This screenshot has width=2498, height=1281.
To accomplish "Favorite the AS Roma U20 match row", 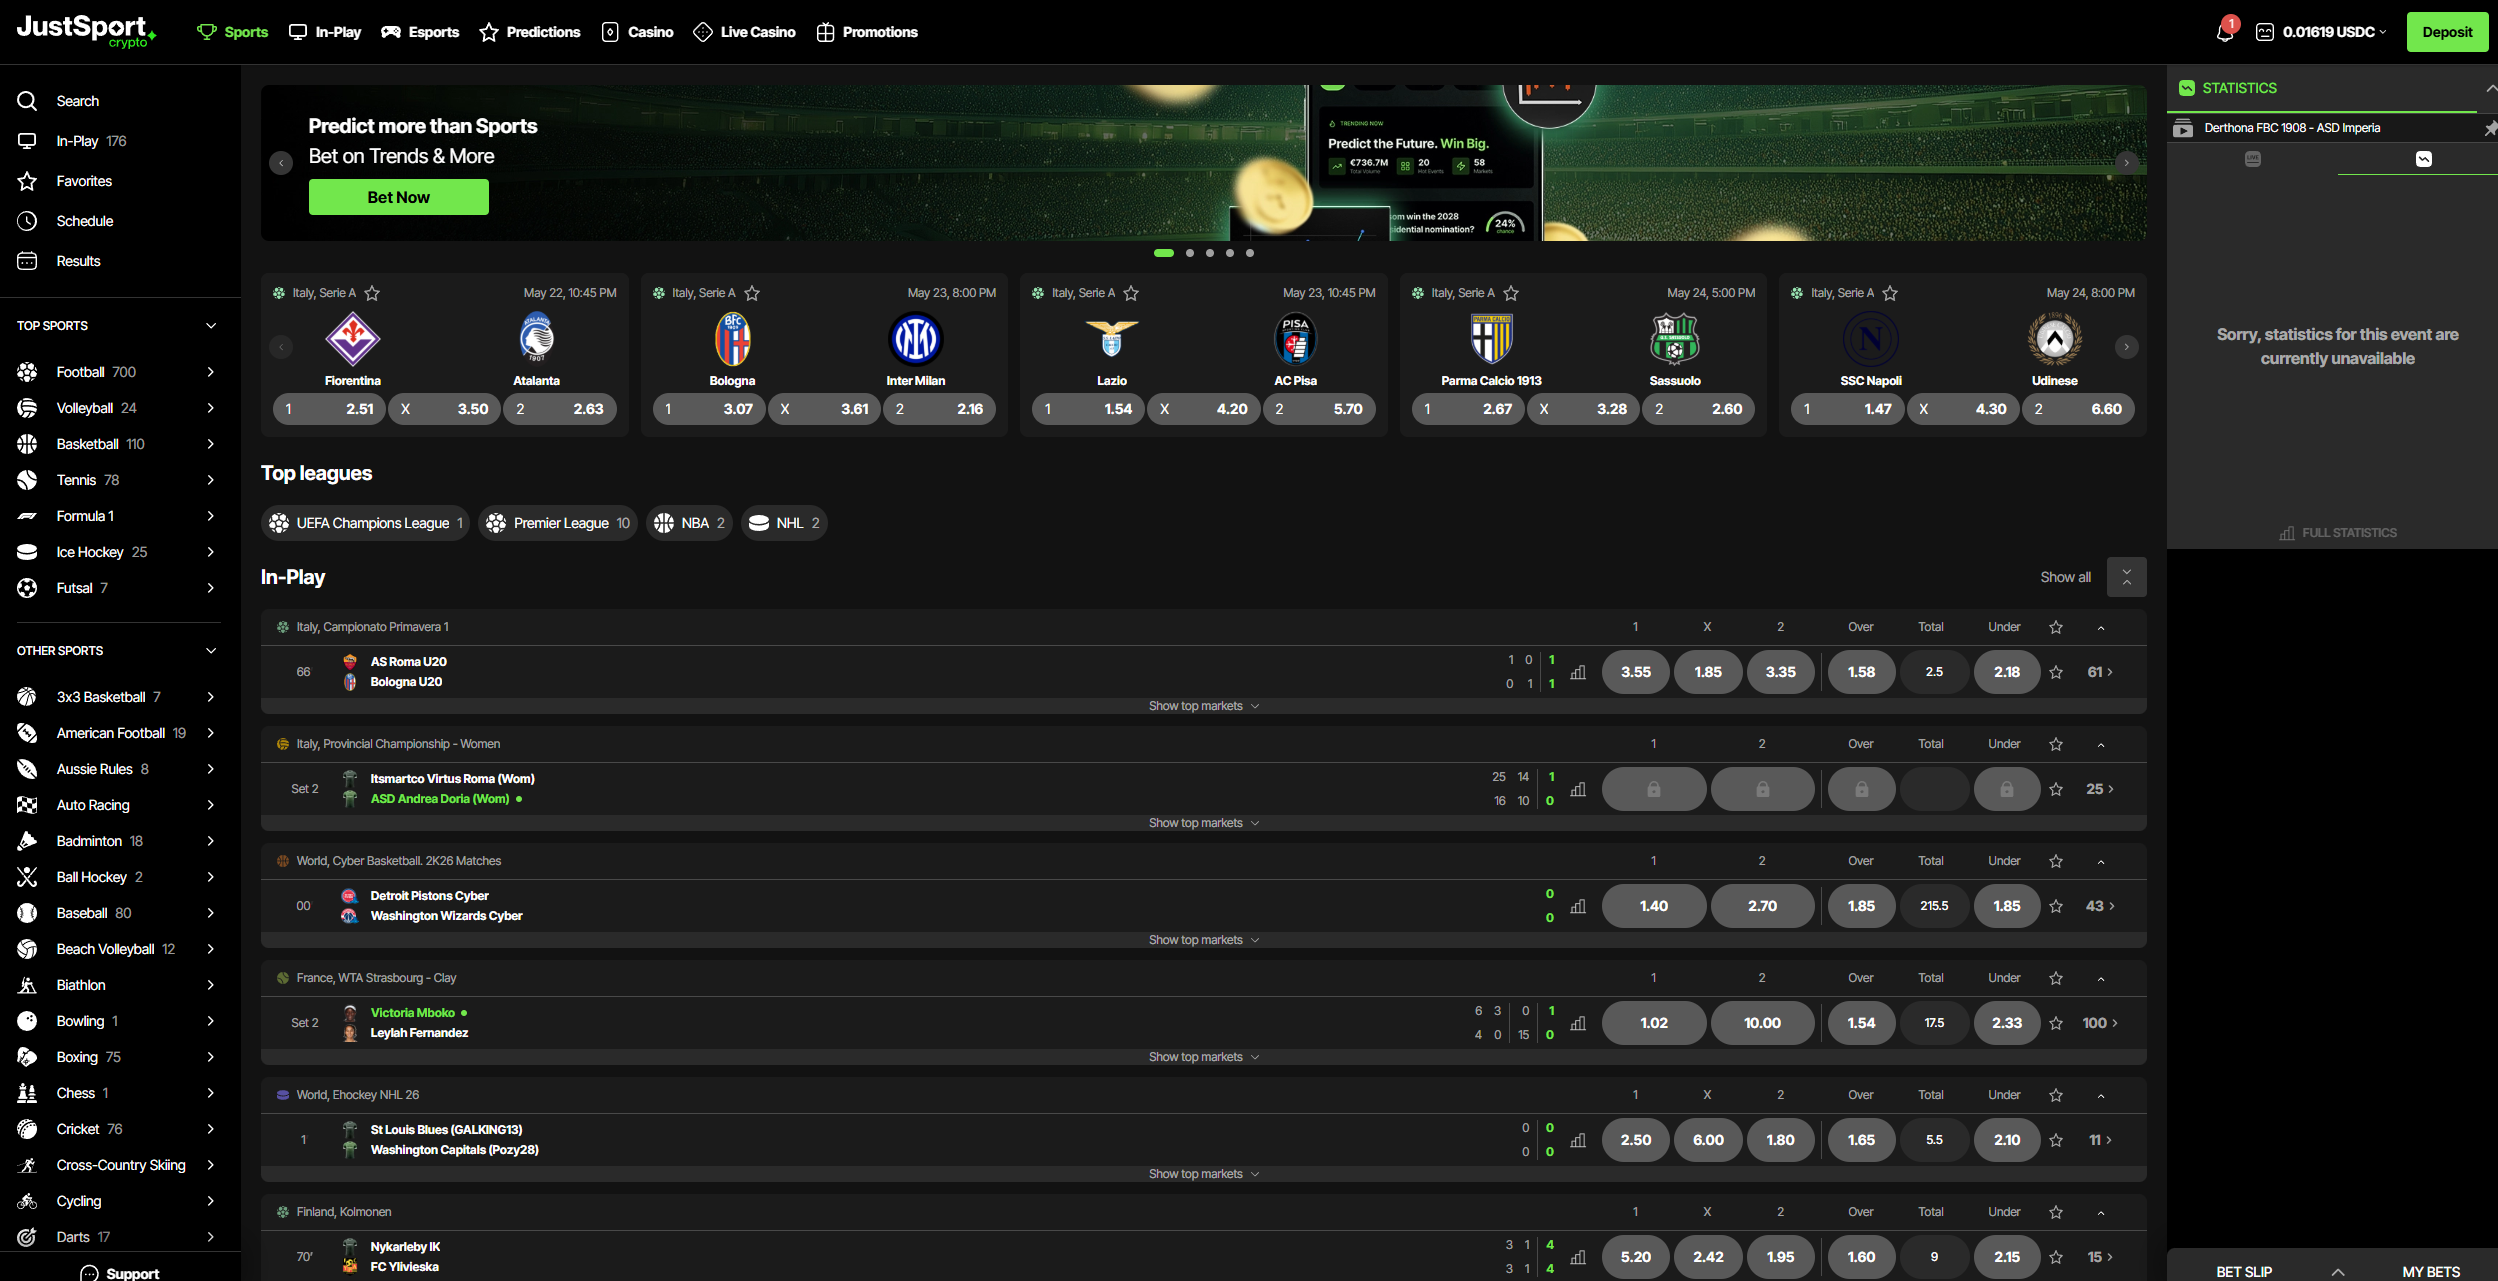I will (2056, 672).
